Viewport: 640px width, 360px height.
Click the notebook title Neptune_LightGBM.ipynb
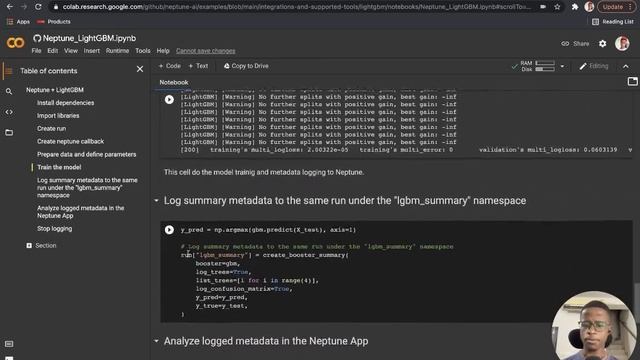[x=89, y=38]
